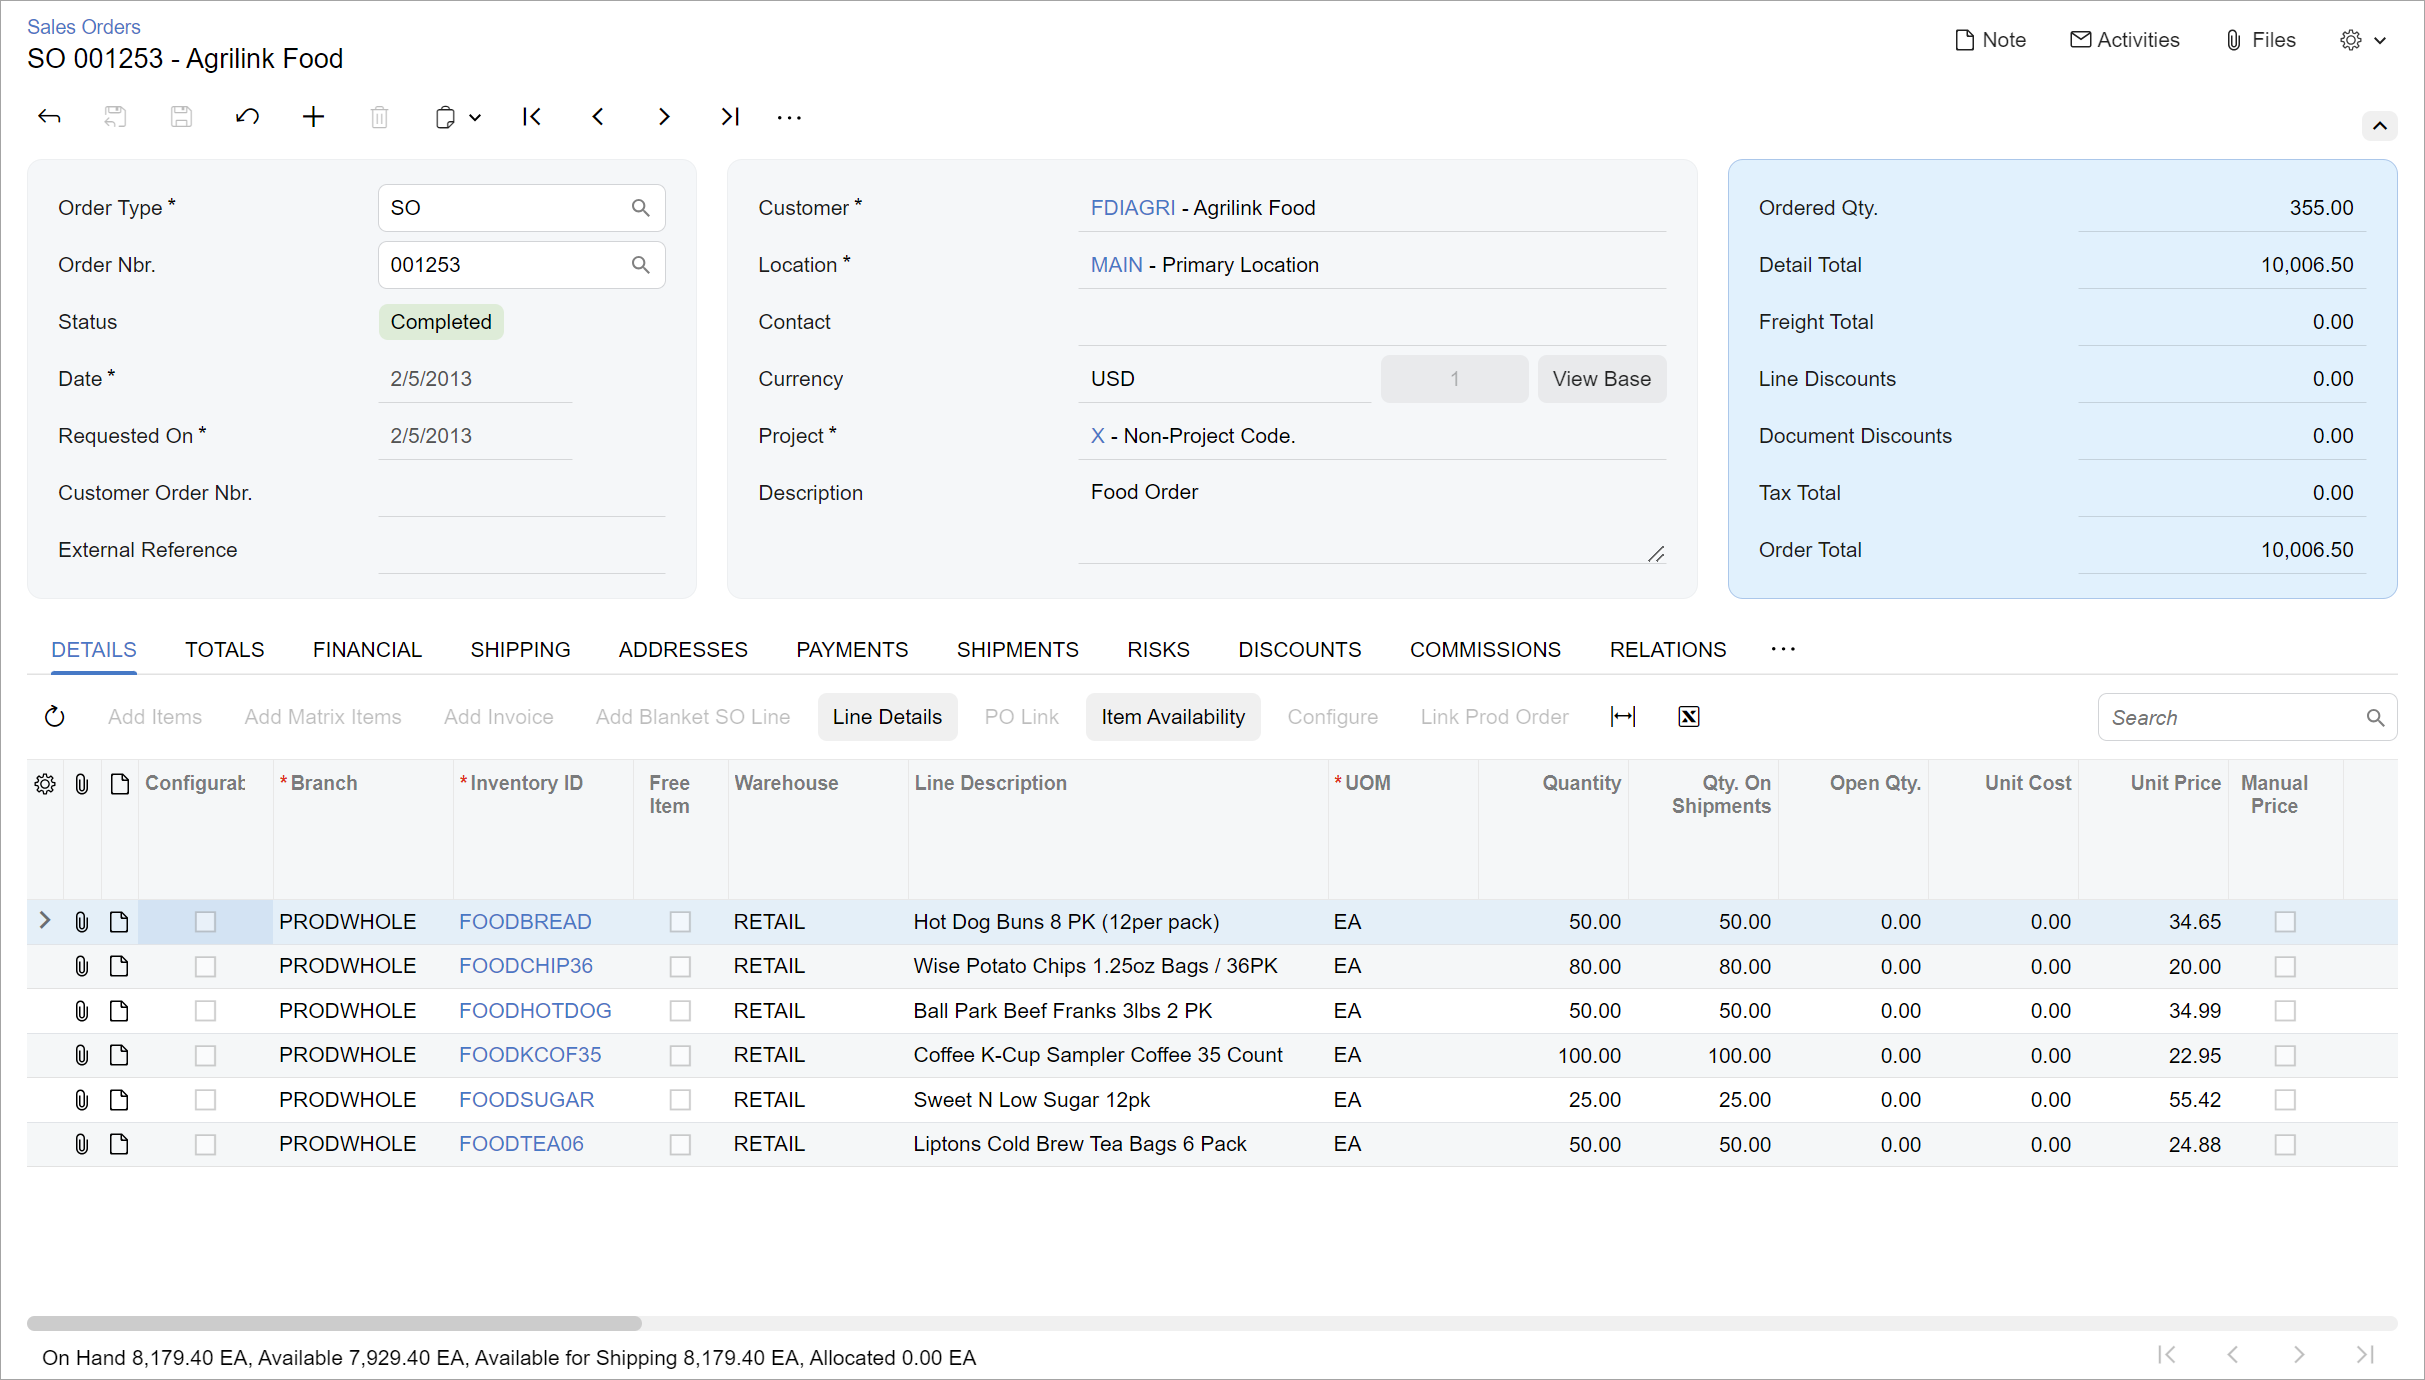
Task: Export the grid to Excel
Action: point(1689,717)
